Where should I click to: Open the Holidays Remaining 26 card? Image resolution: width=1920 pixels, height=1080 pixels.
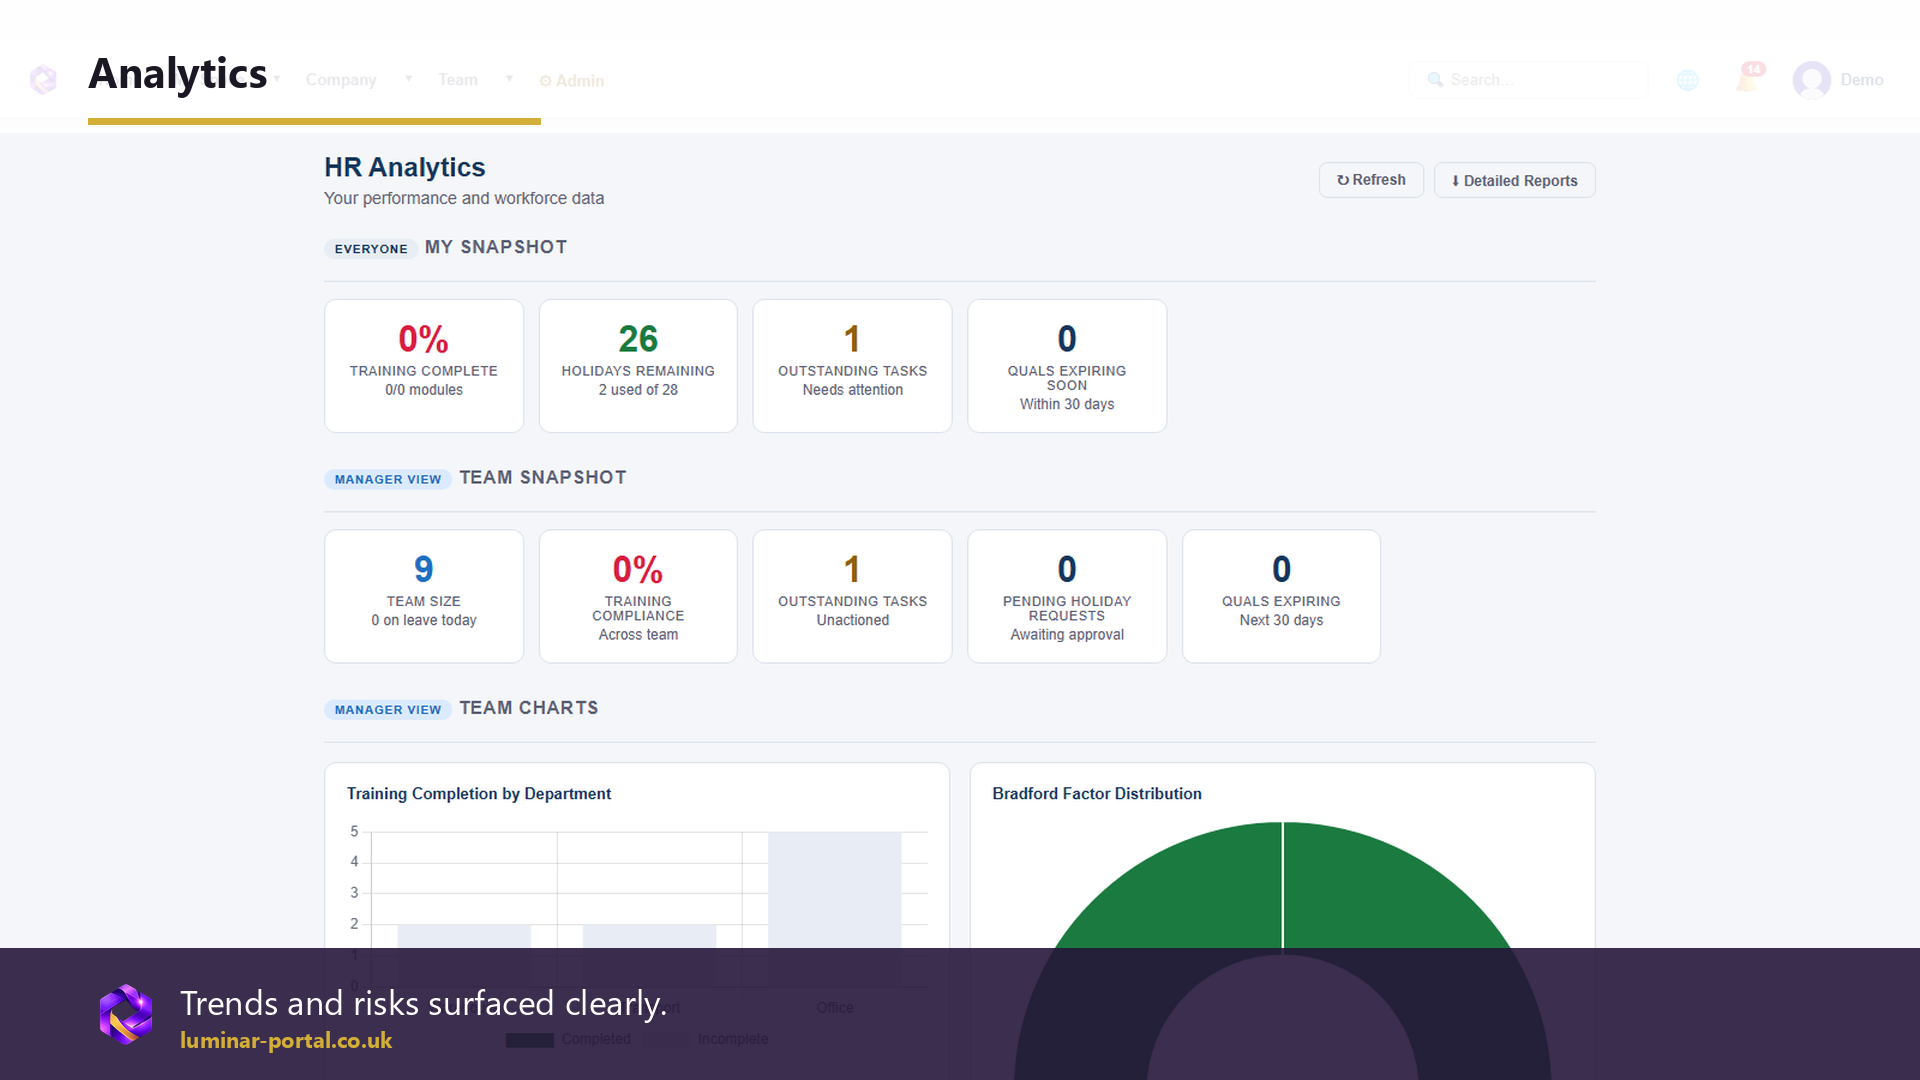pos(638,366)
